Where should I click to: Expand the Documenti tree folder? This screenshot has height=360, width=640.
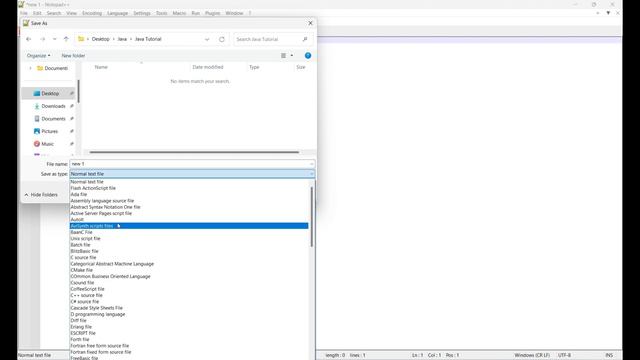(x=30, y=68)
